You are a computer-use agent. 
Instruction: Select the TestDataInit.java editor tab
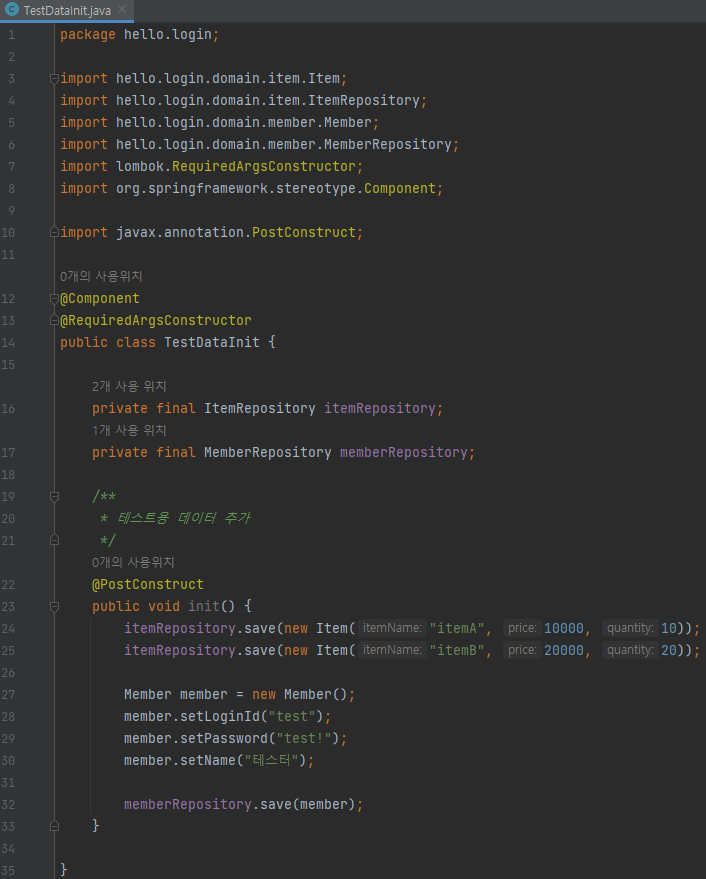click(67, 11)
